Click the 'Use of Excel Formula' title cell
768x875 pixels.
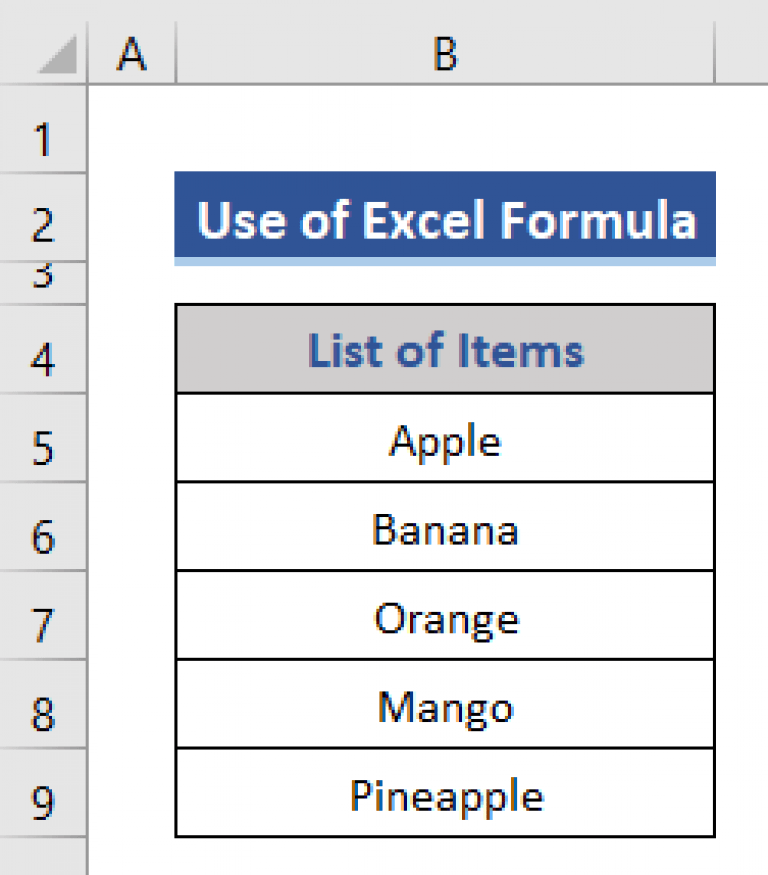pyautogui.click(x=445, y=220)
